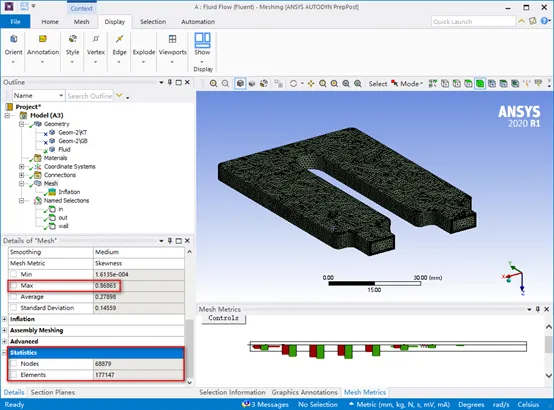This screenshot has width=554, height=410.
Task: Open the Mode selection dropdown
Action: pyautogui.click(x=407, y=84)
